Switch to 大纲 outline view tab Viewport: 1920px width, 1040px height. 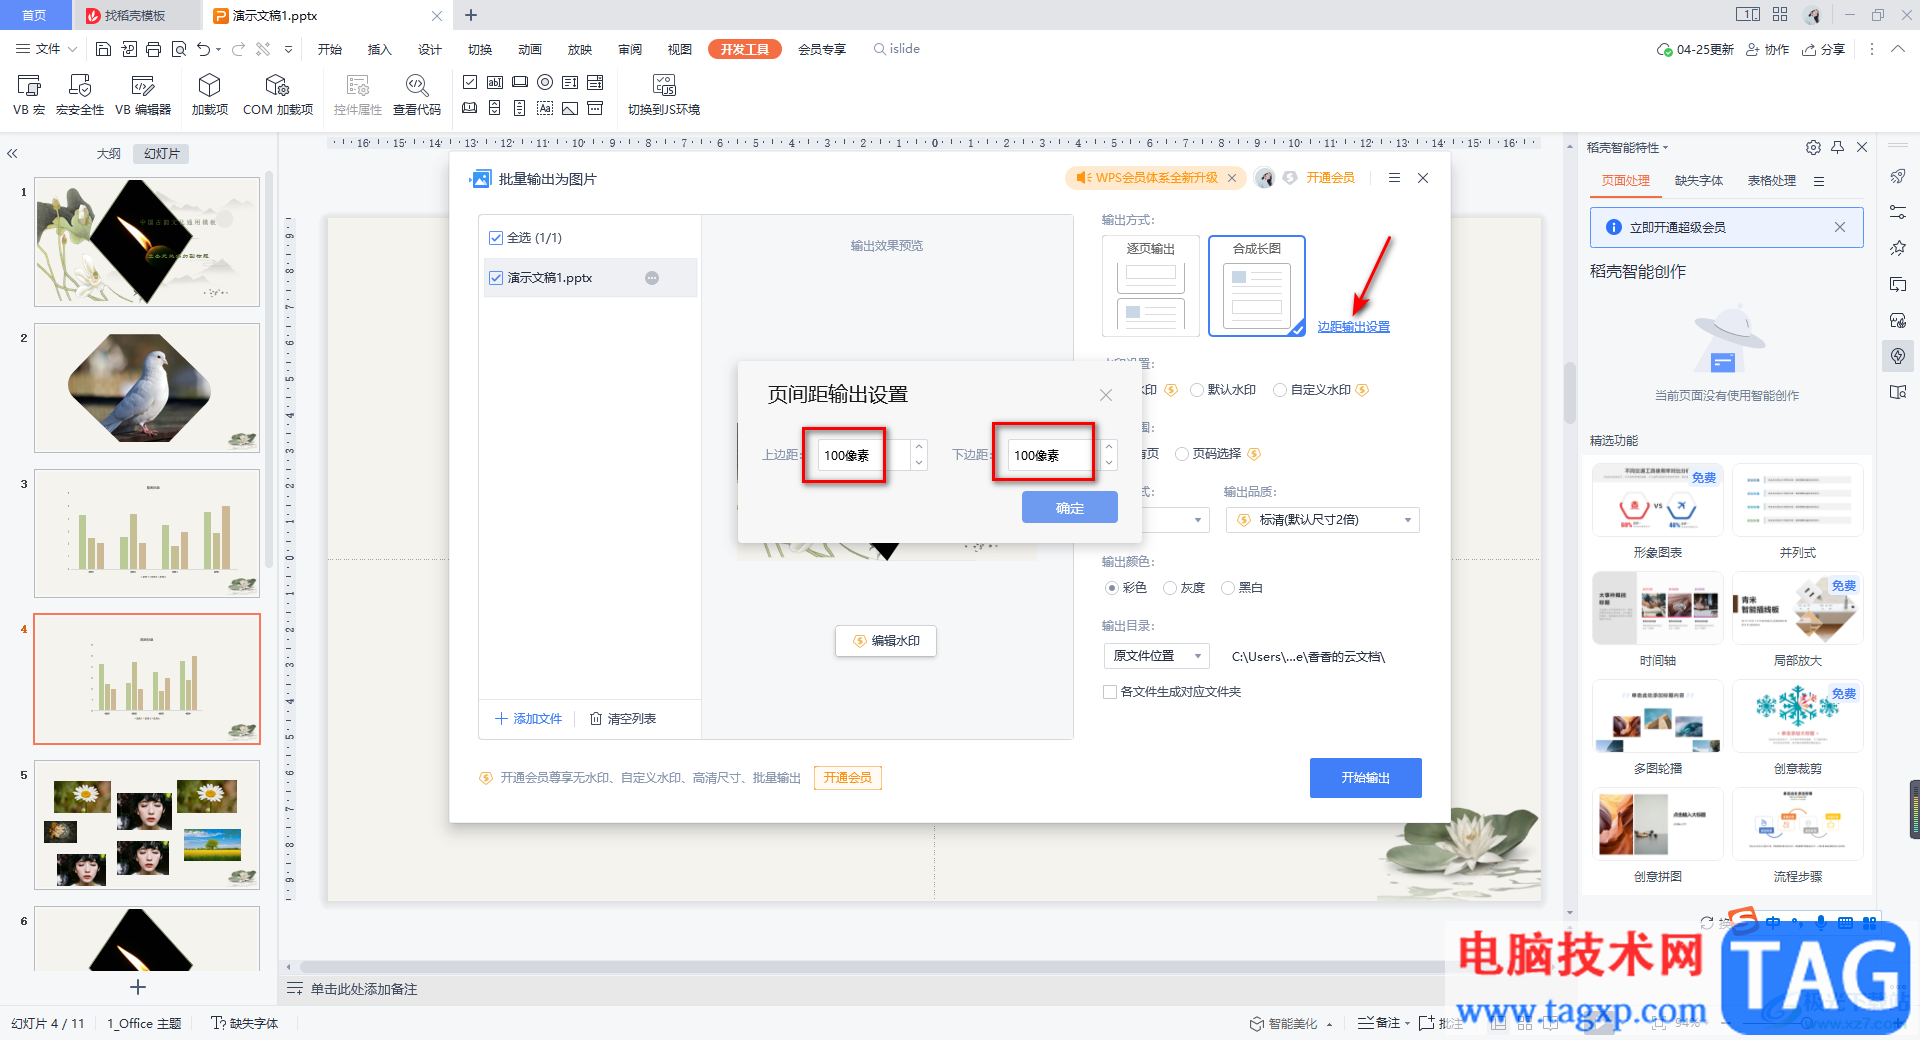coord(109,154)
